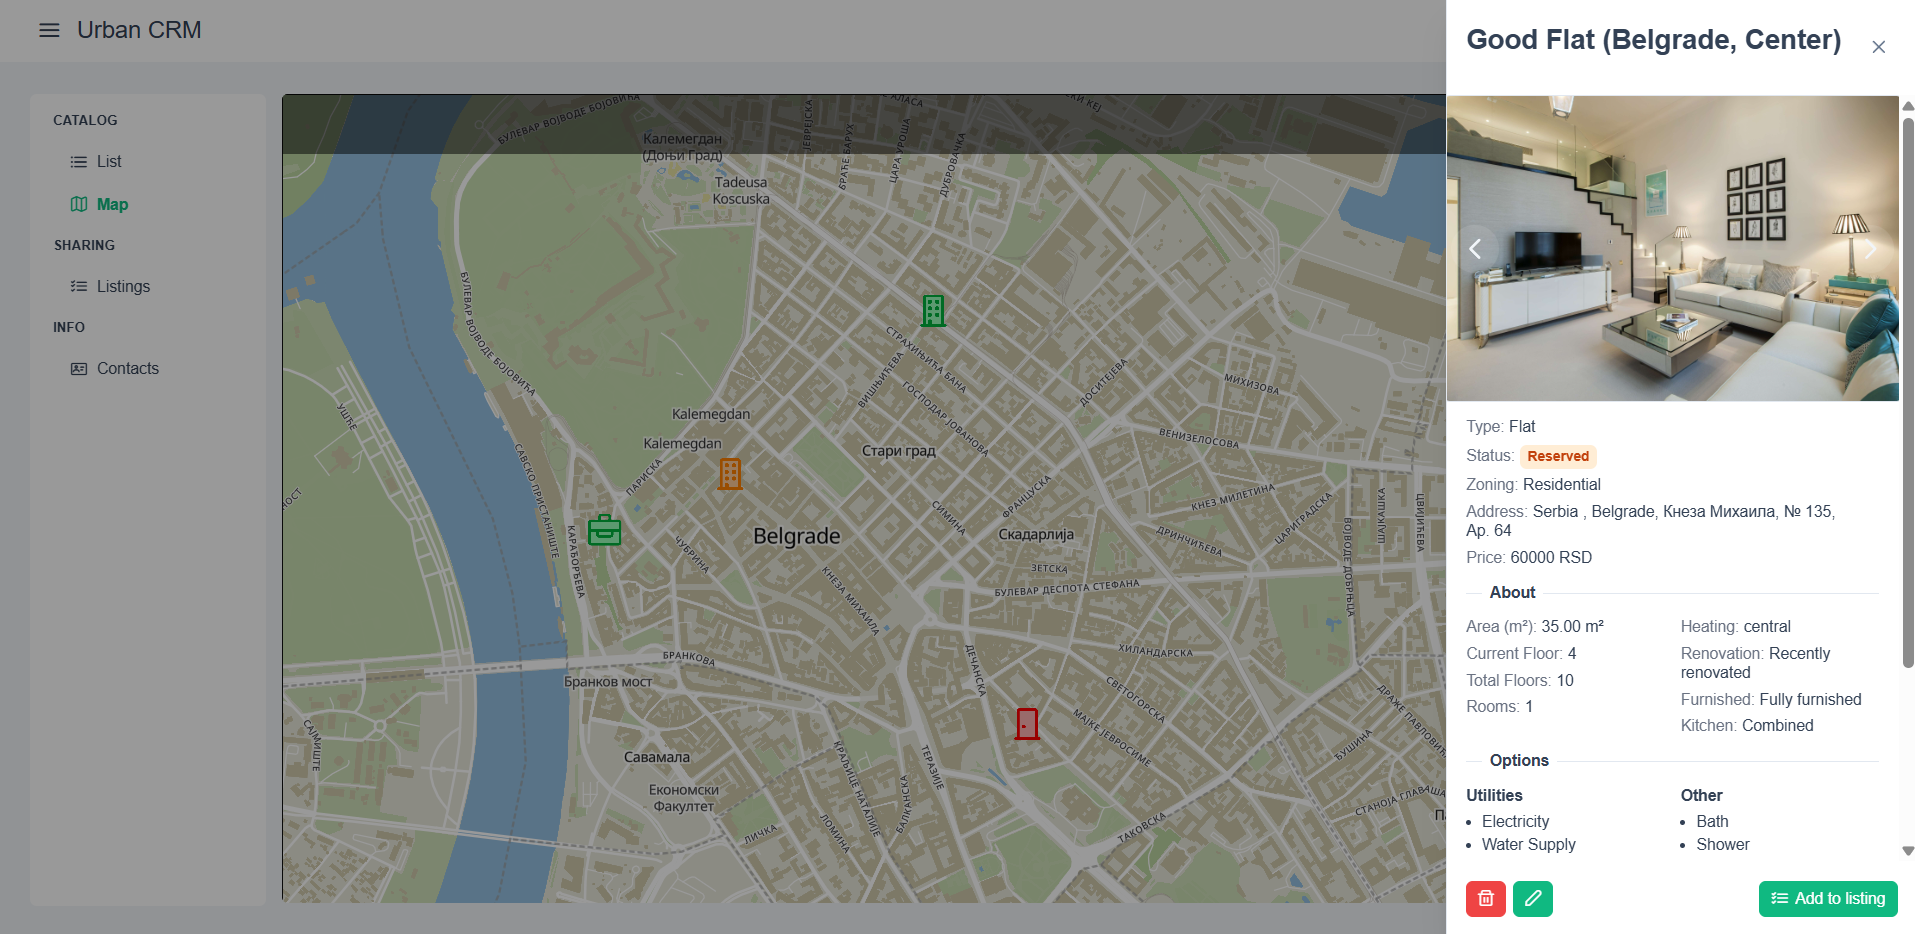Click the 'Good Flat (Belgrade, Center)' heading

1653,40
